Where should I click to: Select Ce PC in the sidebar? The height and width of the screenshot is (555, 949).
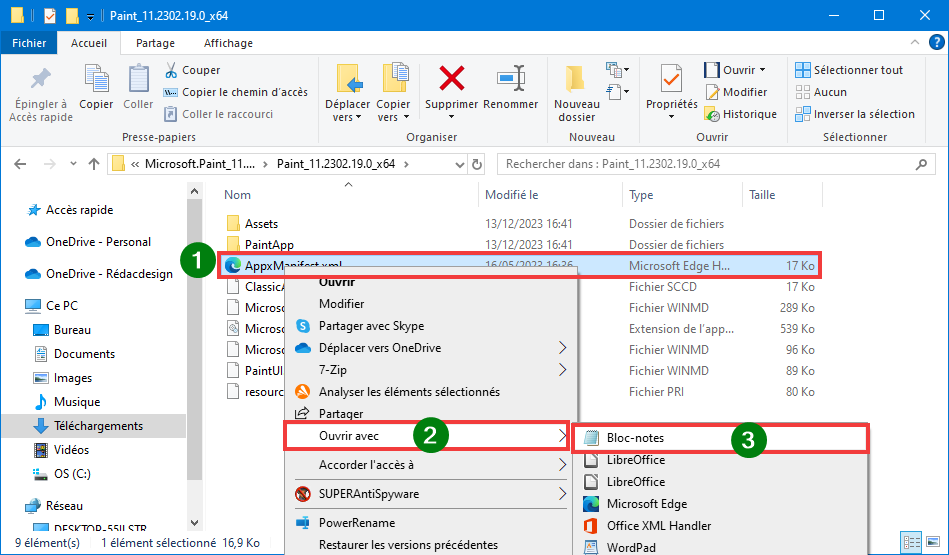62,306
